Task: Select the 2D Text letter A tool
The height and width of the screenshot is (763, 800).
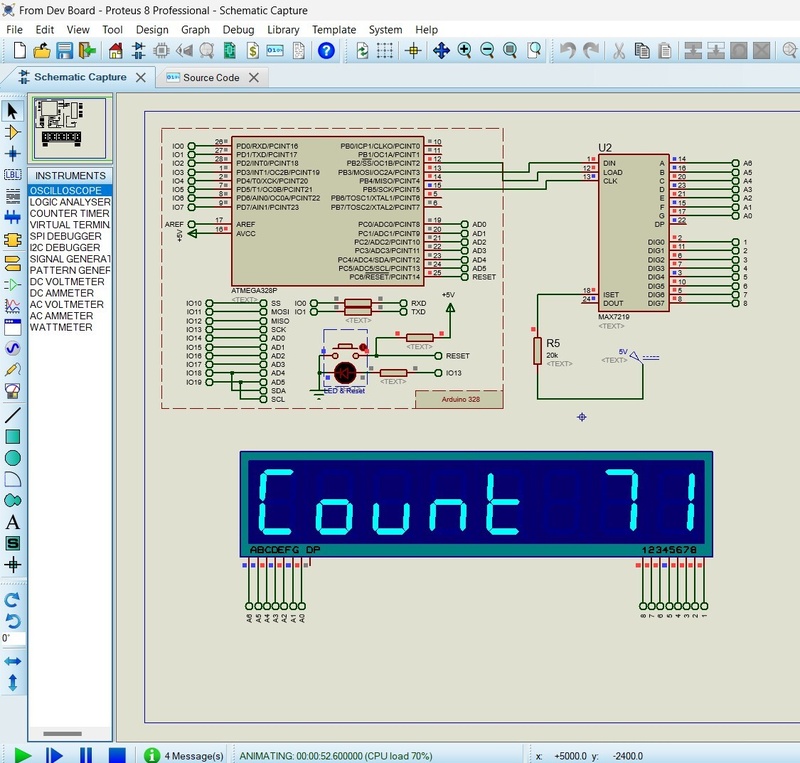Action: coord(13,522)
